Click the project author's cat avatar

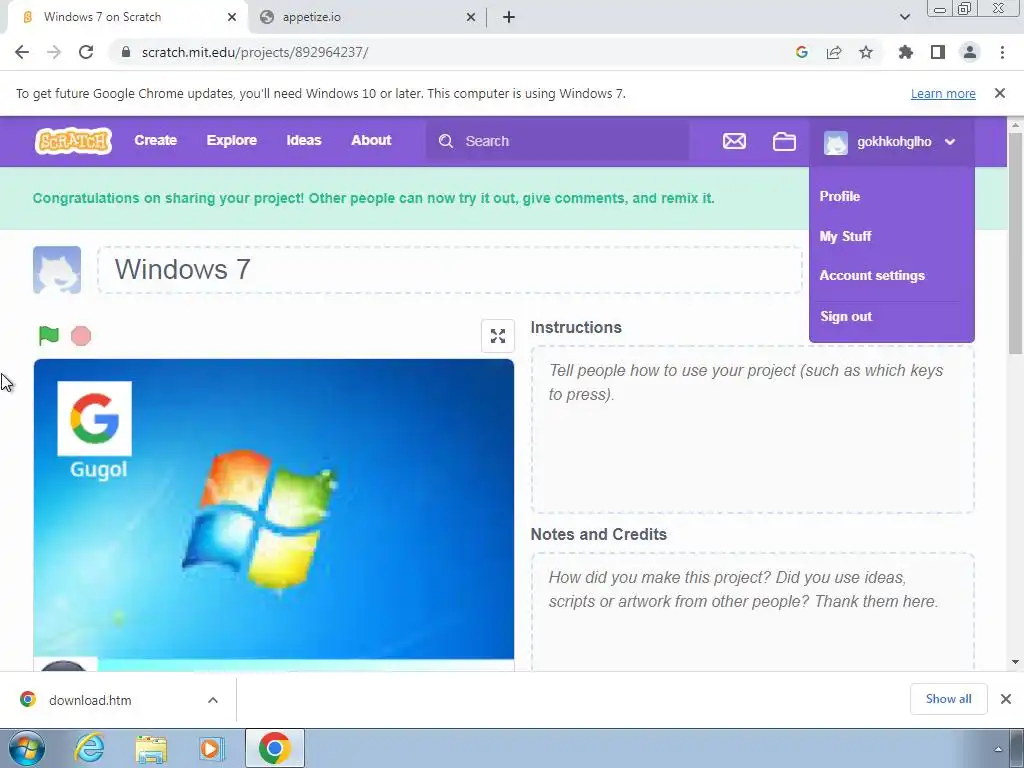[57, 270]
